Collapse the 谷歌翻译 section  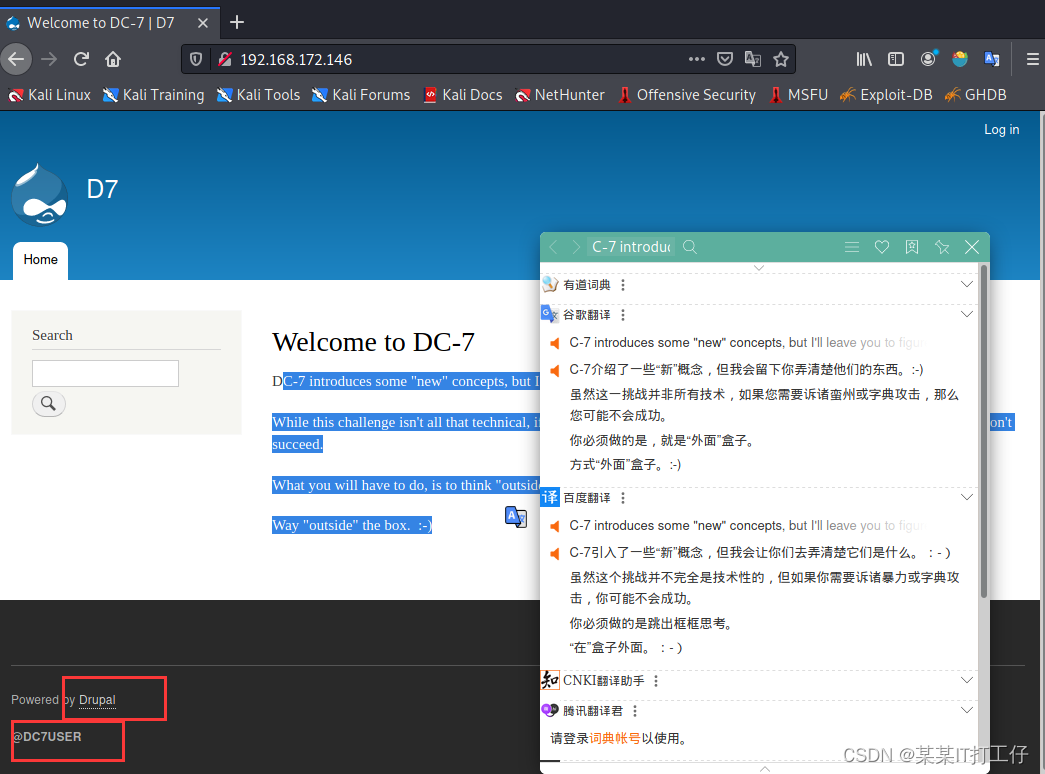[966, 315]
